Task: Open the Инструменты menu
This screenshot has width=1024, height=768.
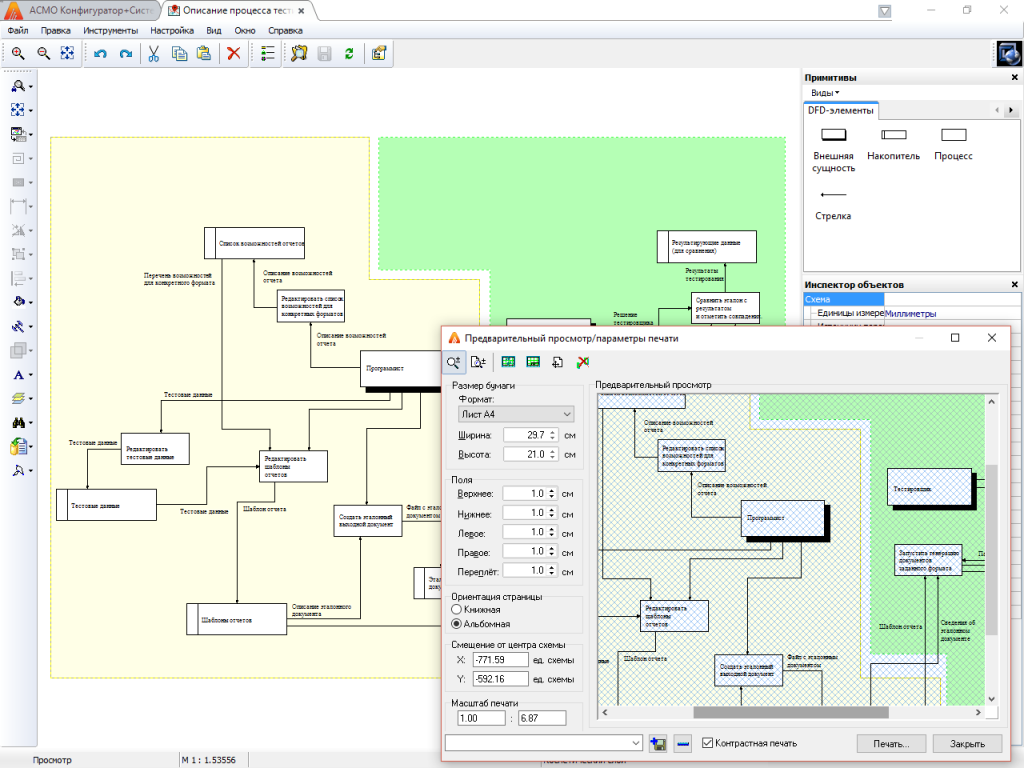Action: tap(110, 30)
